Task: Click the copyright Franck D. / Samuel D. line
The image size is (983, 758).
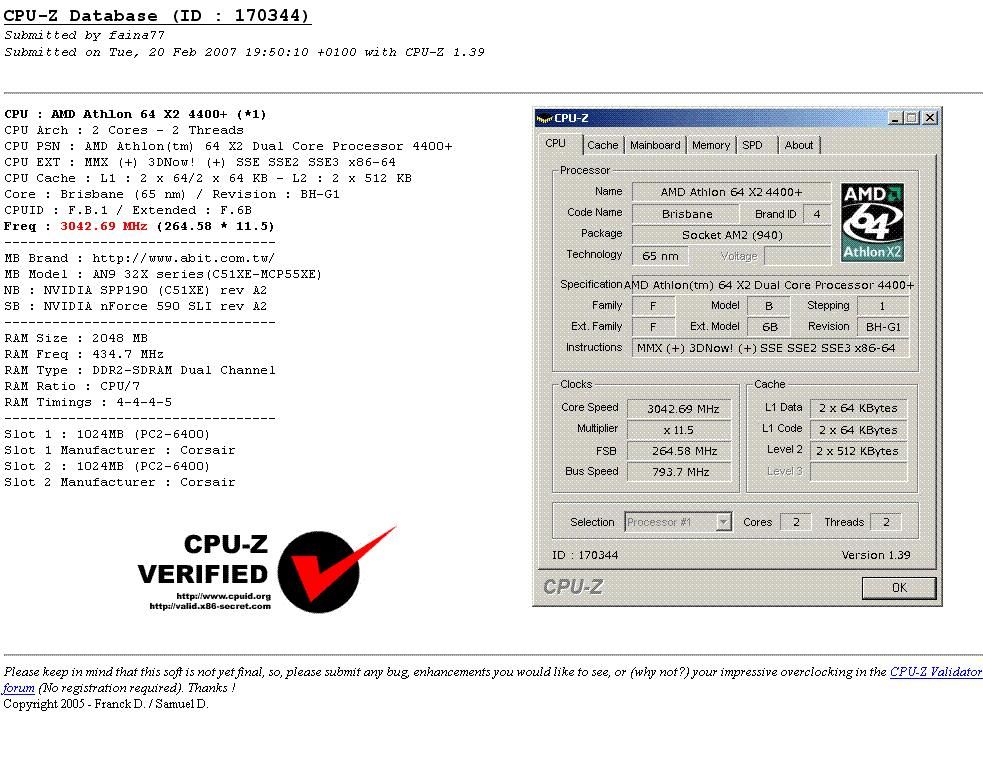Action: pyautogui.click(x=106, y=703)
